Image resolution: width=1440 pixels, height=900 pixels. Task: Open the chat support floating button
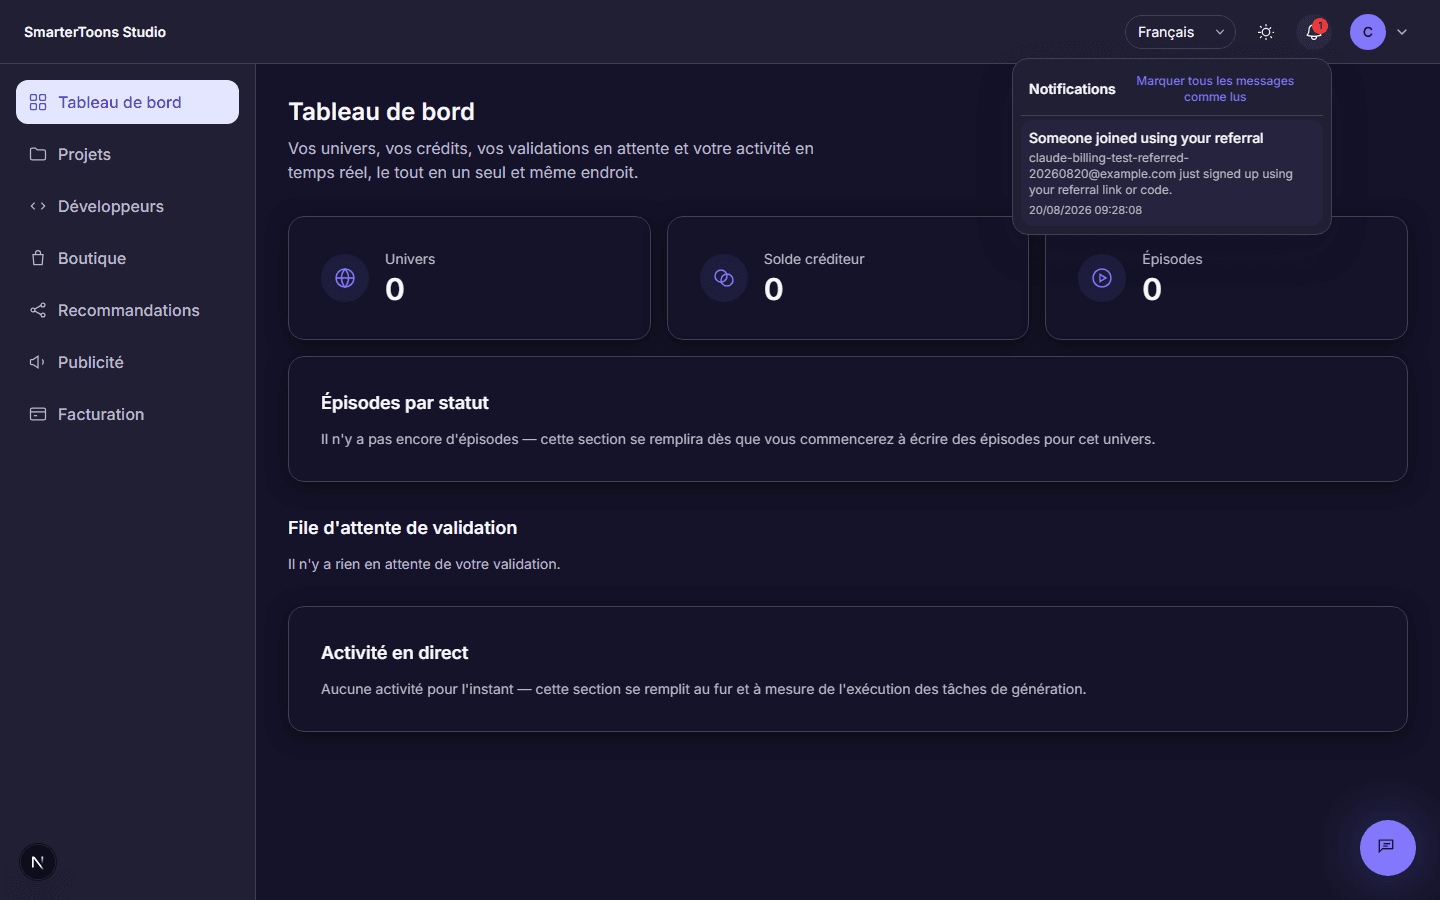coord(1388,848)
